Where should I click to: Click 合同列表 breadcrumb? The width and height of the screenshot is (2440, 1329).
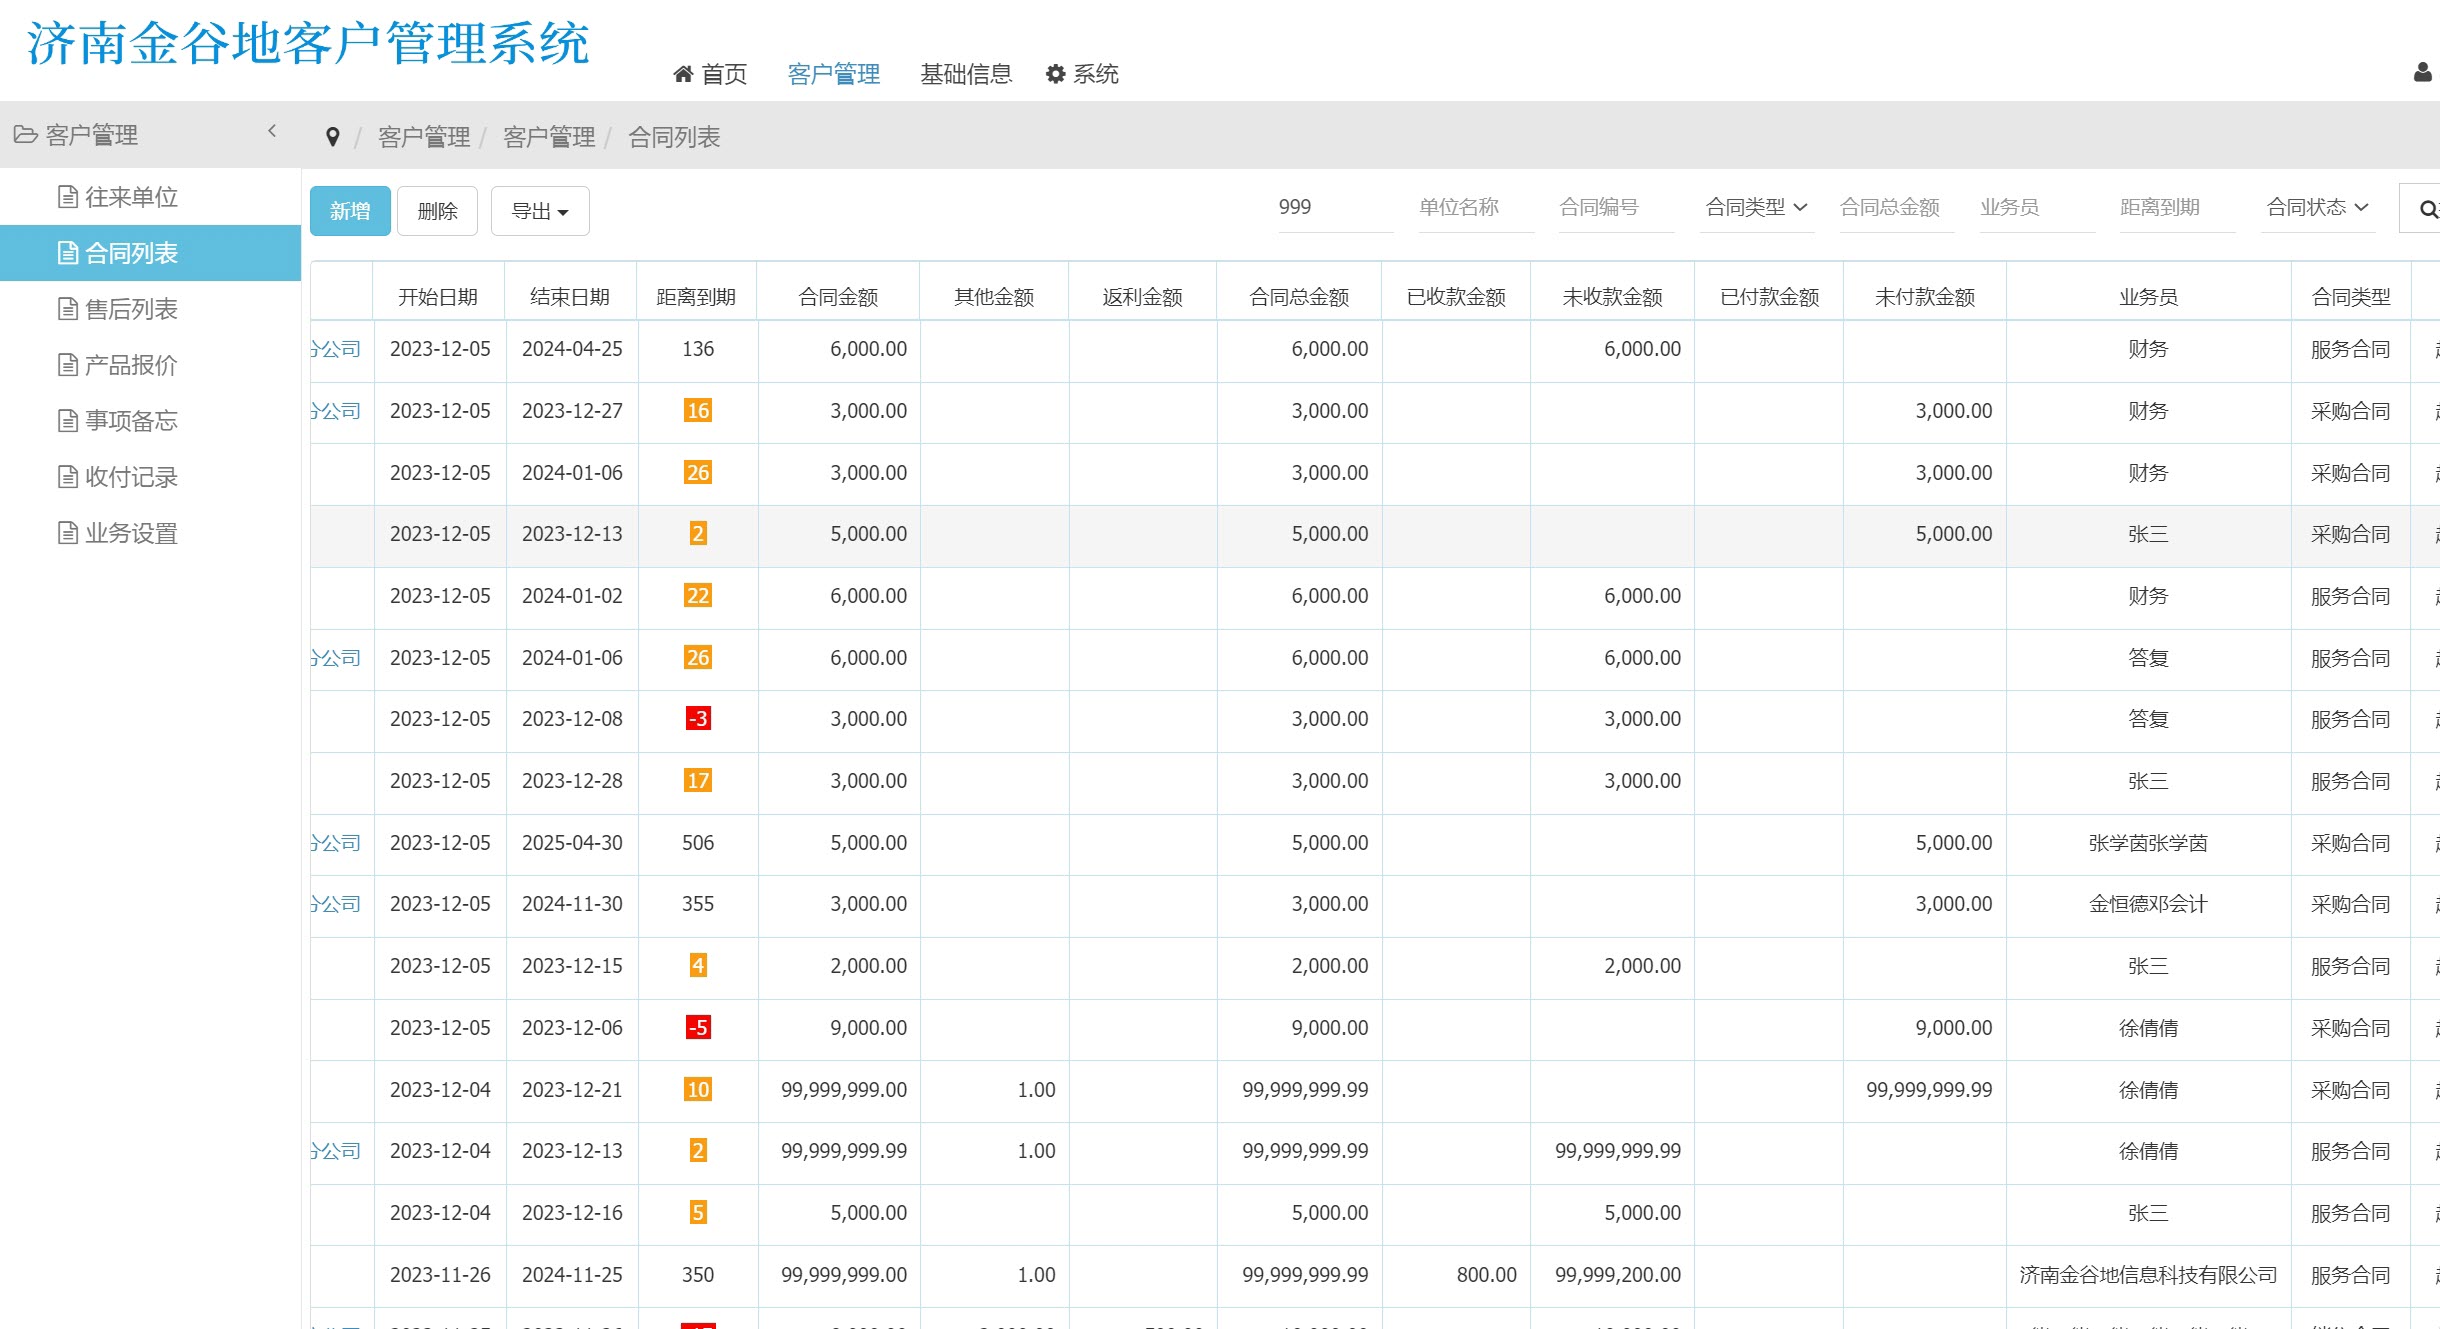click(674, 137)
